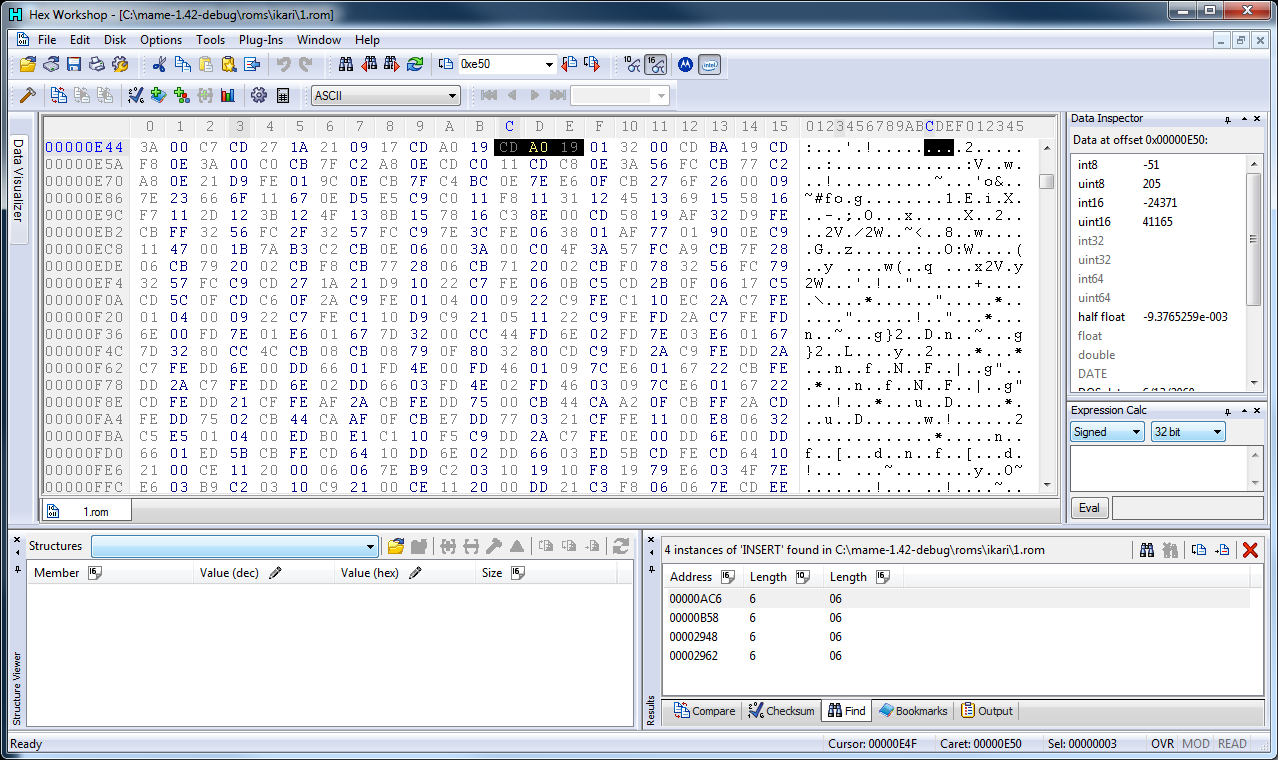Click the Print toolbar icon
The image size is (1278, 760).
pos(97,64)
